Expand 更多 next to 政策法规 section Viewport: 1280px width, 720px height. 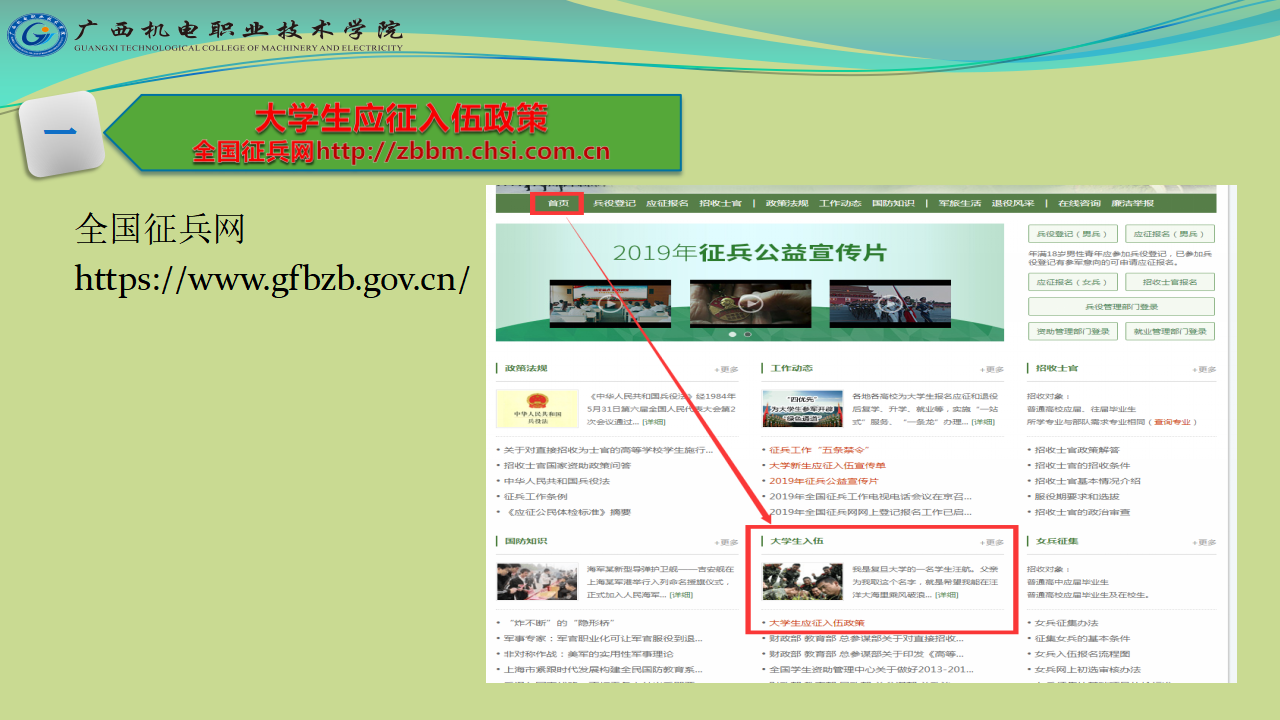(x=726, y=370)
